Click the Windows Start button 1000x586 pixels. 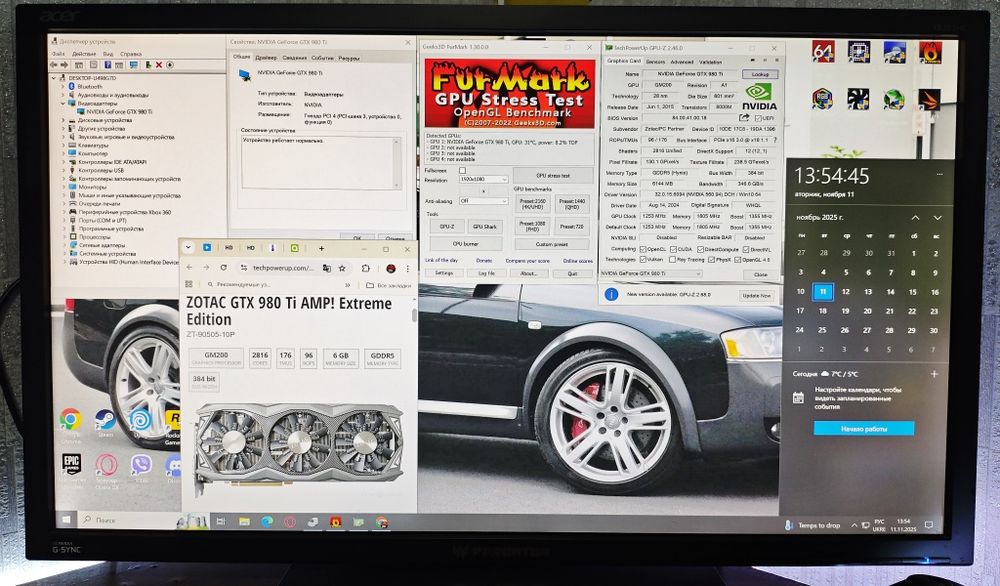click(66, 520)
